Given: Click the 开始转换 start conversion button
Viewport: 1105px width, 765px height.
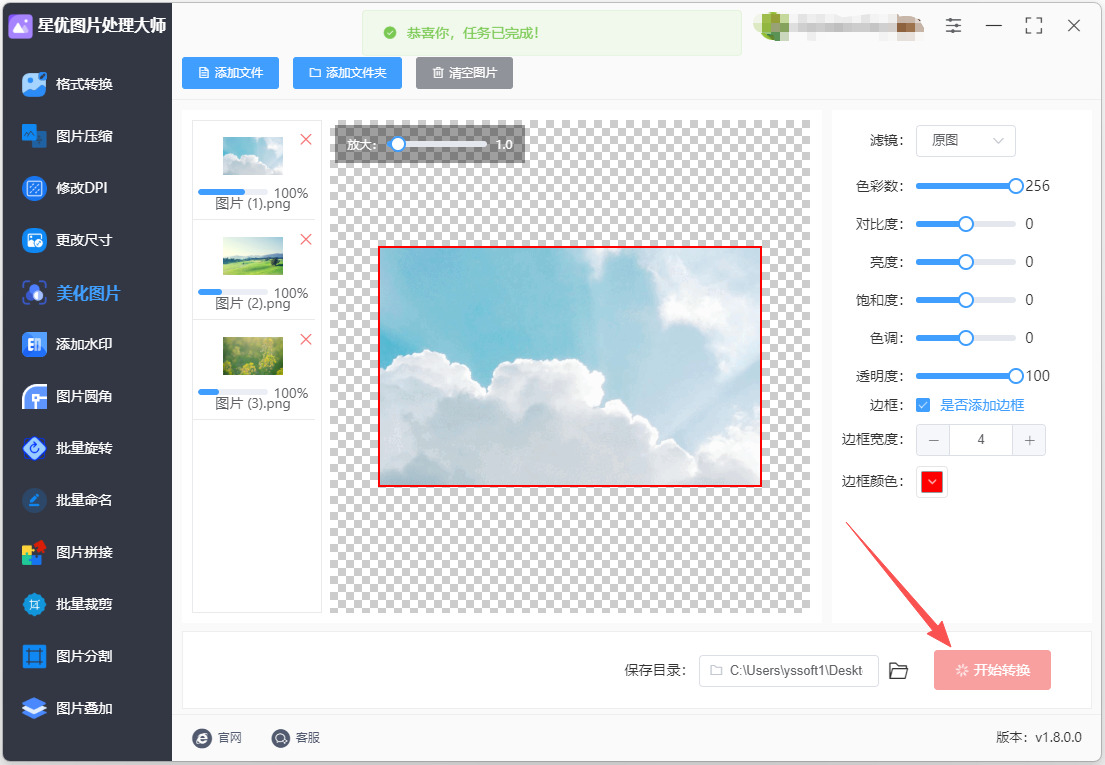Looking at the screenshot, I should (992, 670).
